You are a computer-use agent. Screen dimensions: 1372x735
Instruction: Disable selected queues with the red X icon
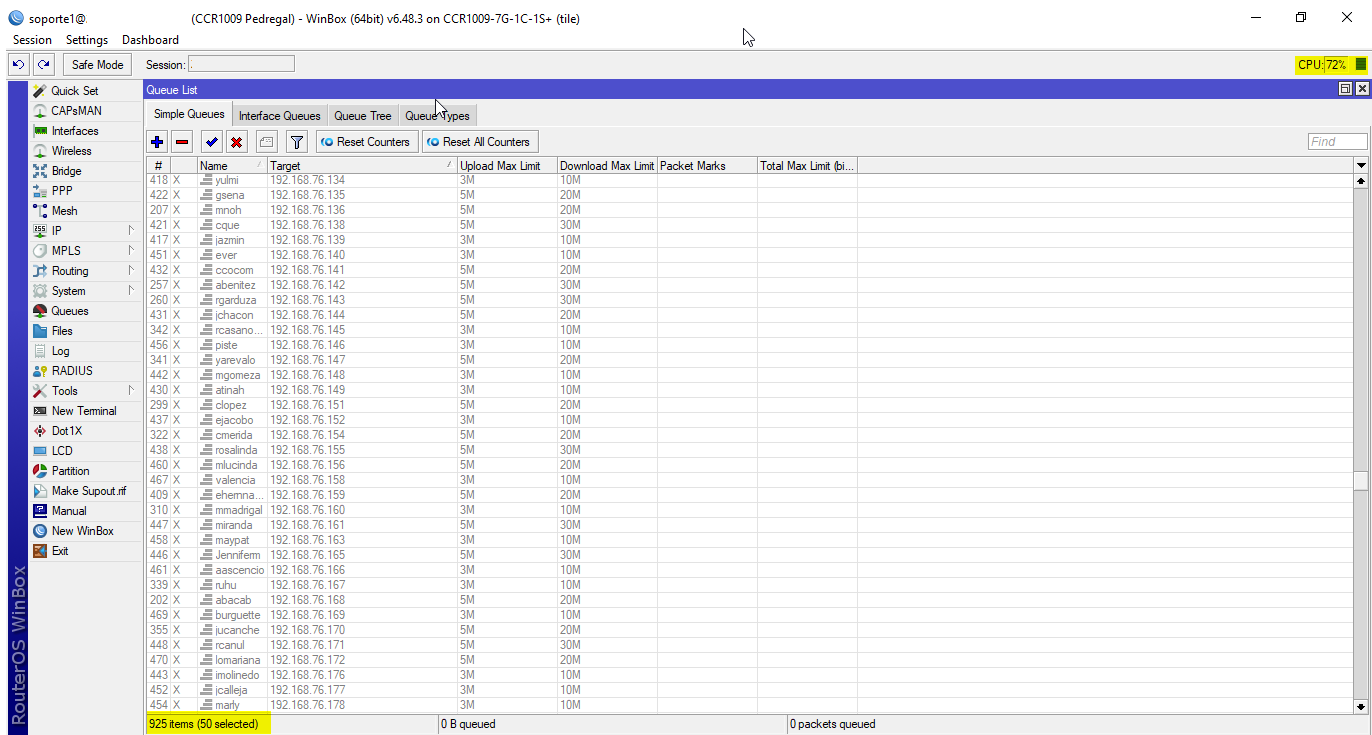pyautogui.click(x=236, y=142)
